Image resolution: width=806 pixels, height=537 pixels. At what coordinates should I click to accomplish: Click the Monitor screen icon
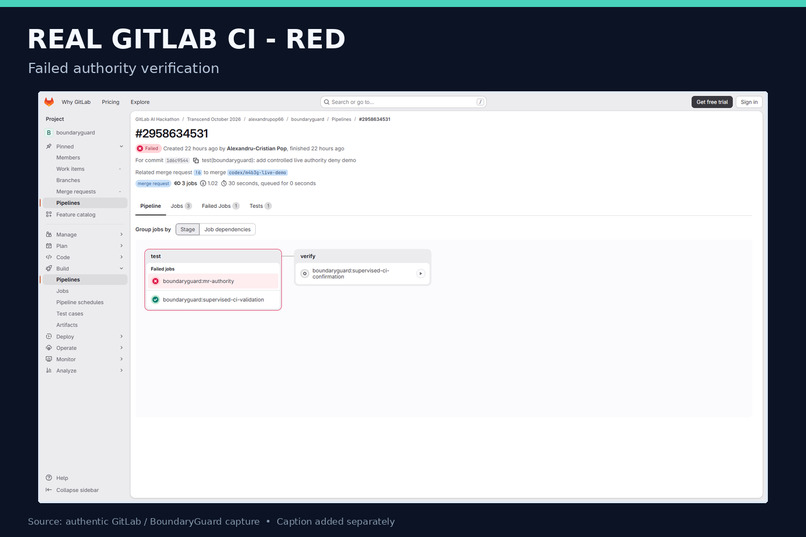click(49, 359)
